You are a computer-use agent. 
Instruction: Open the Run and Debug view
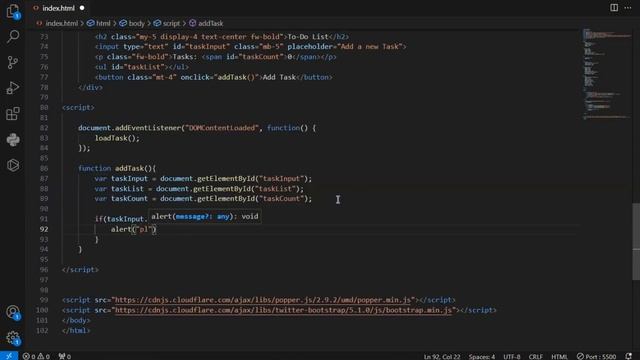(x=13, y=88)
